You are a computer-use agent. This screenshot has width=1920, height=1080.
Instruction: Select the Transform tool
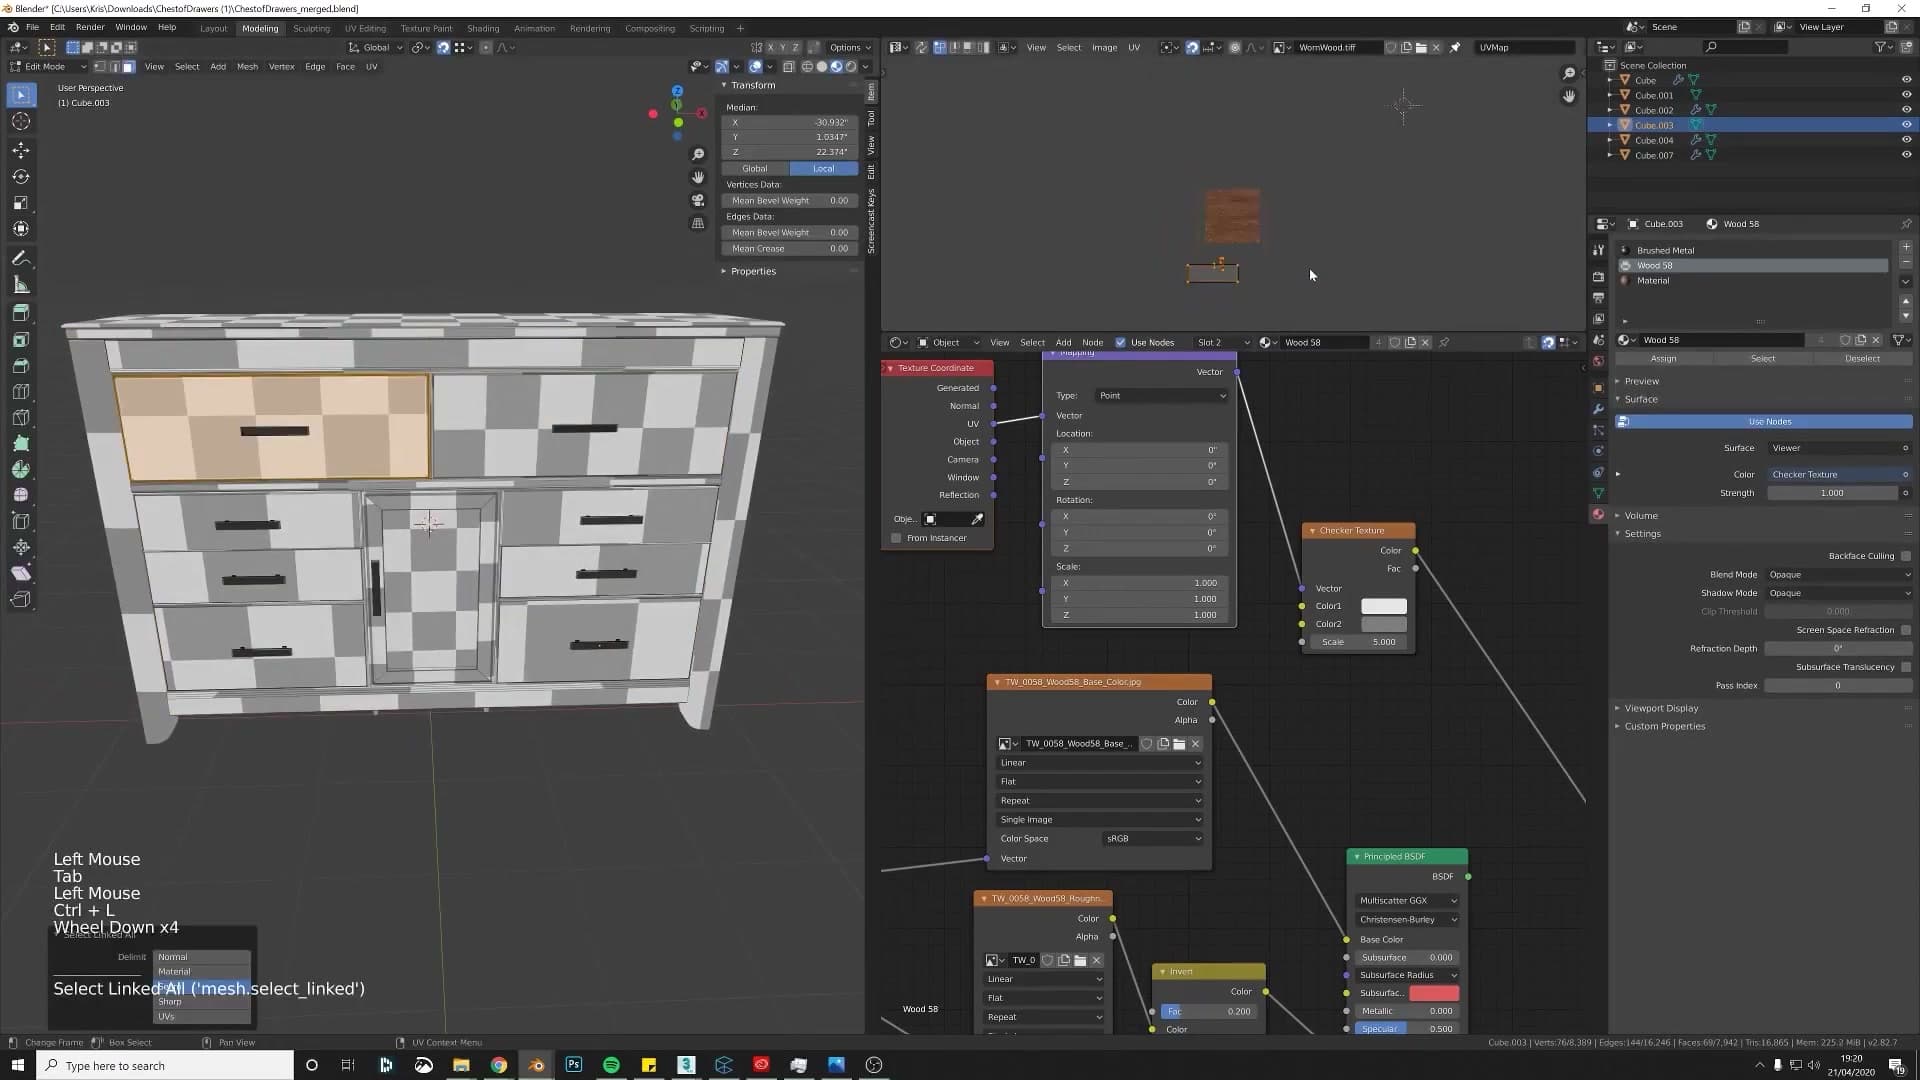point(21,229)
